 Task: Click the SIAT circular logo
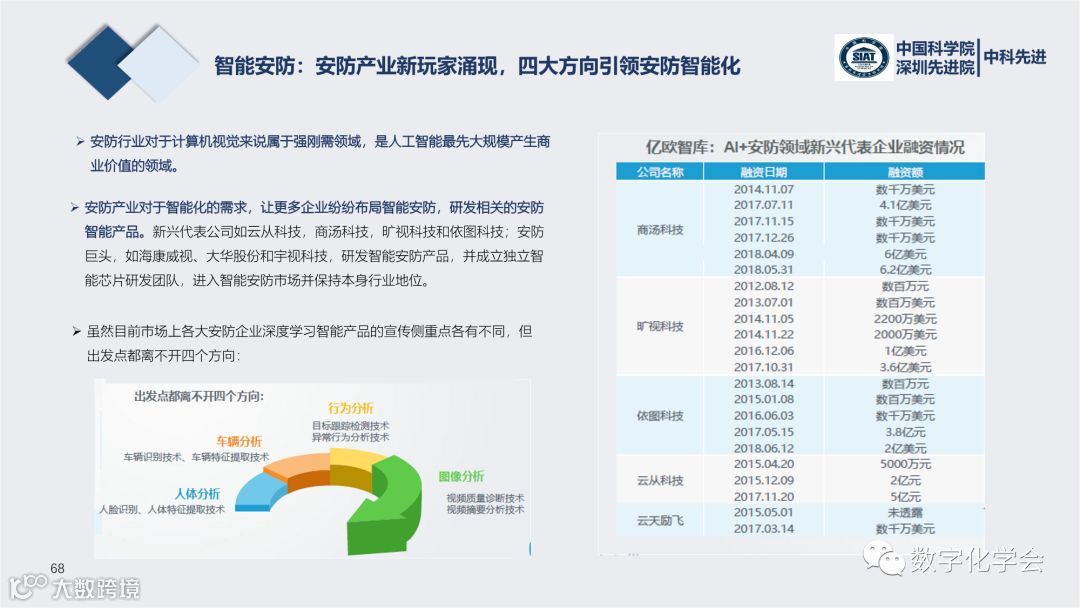tap(864, 58)
